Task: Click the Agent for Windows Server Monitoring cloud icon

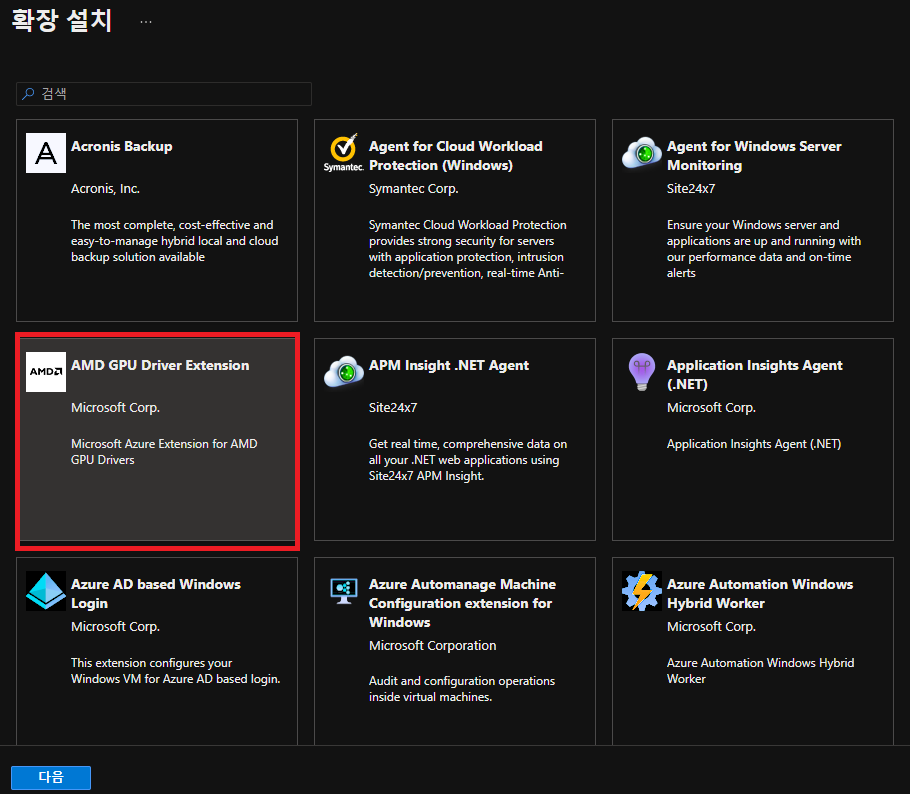Action: tap(641, 153)
